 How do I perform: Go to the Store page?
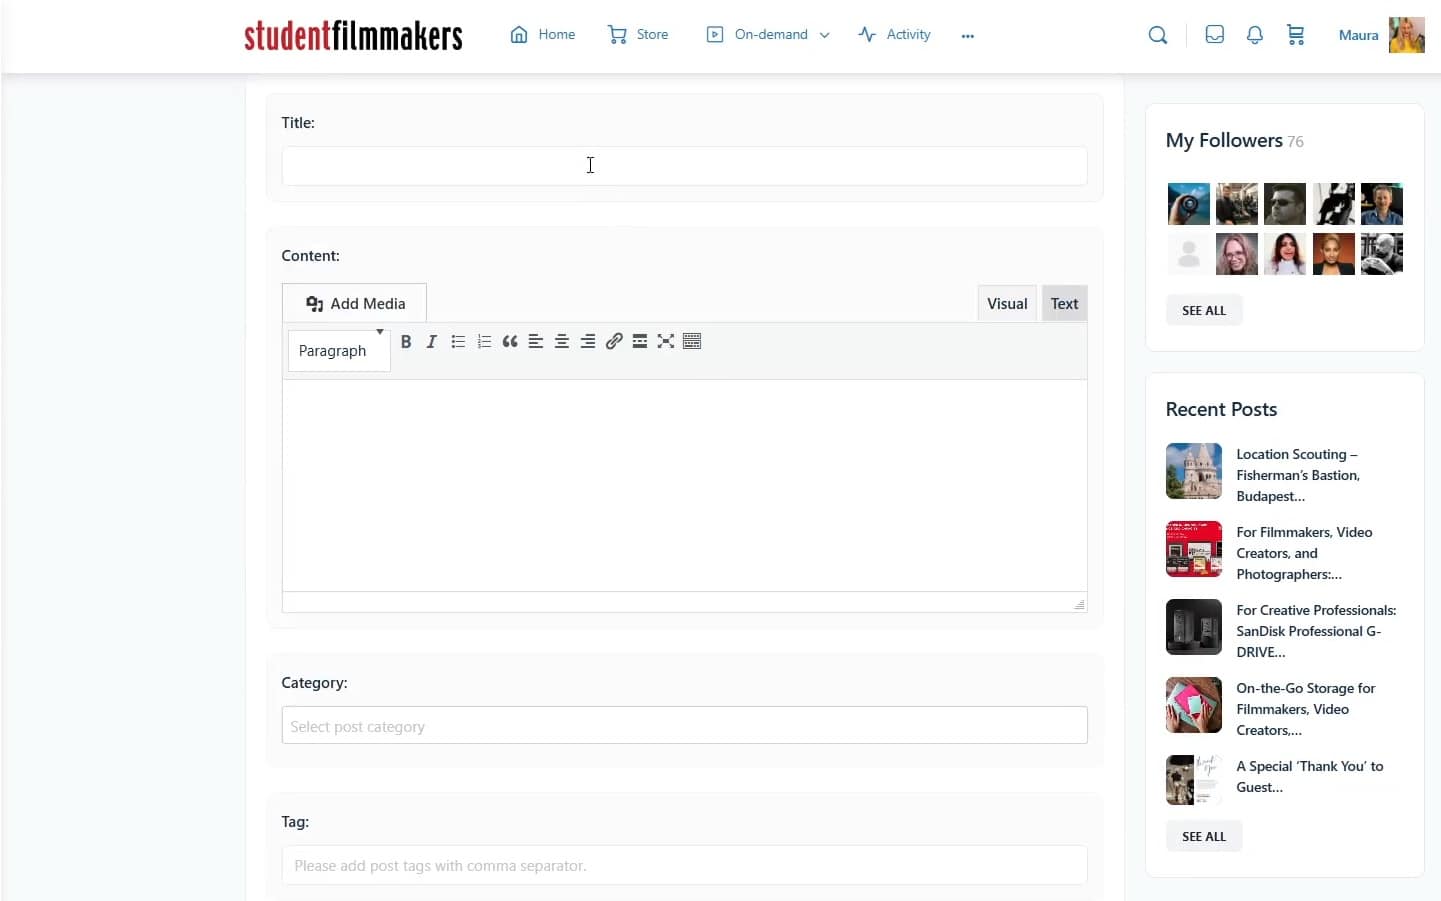638,34
